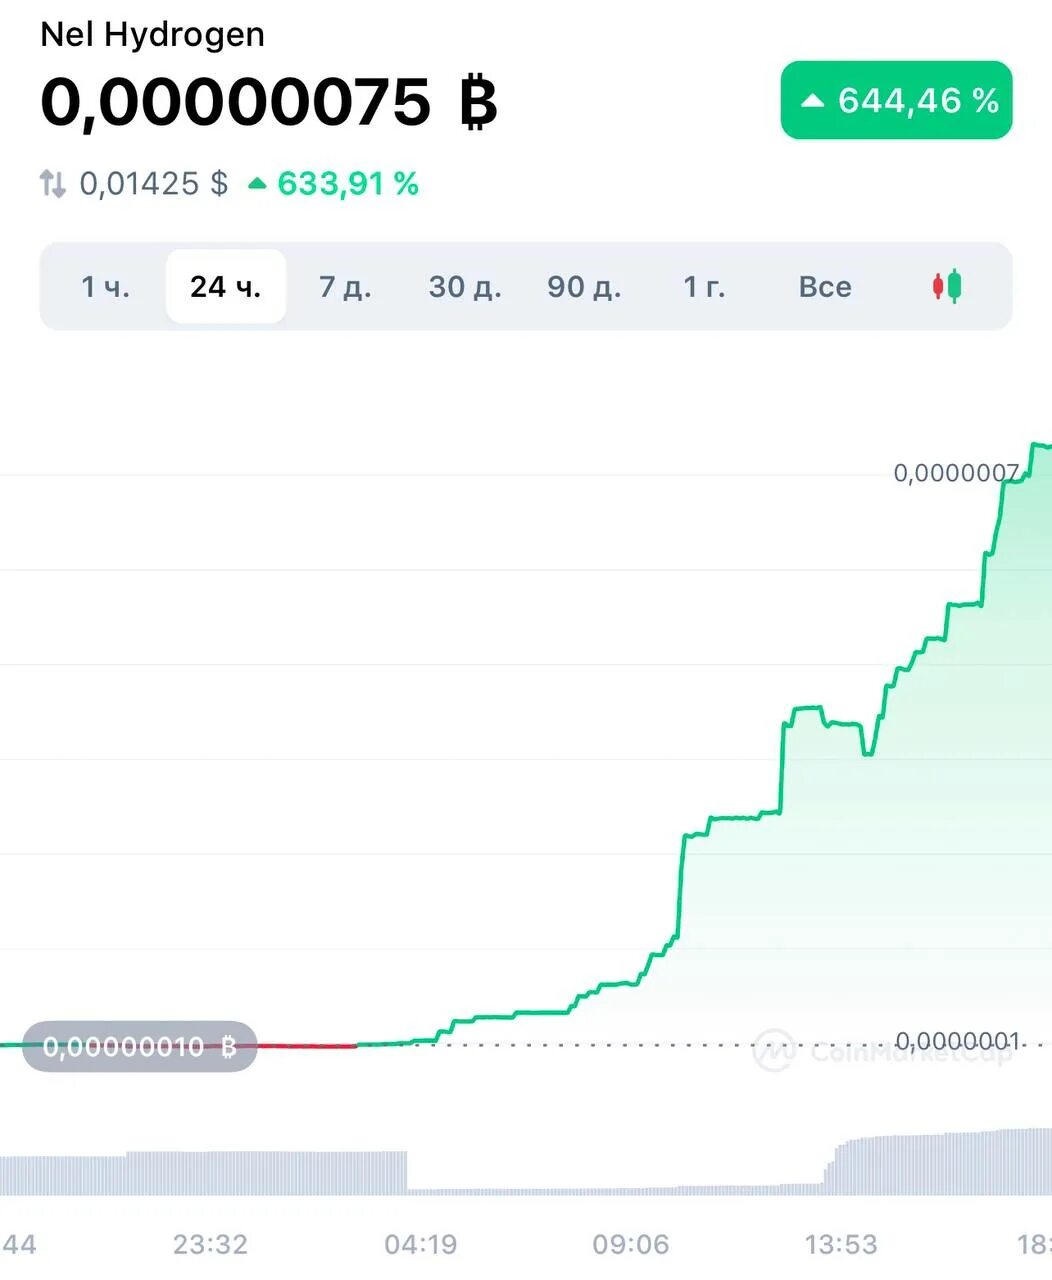Image resolution: width=1052 pixels, height=1280 pixels.
Task: Switch to the 30 д. range
Action: point(465,287)
